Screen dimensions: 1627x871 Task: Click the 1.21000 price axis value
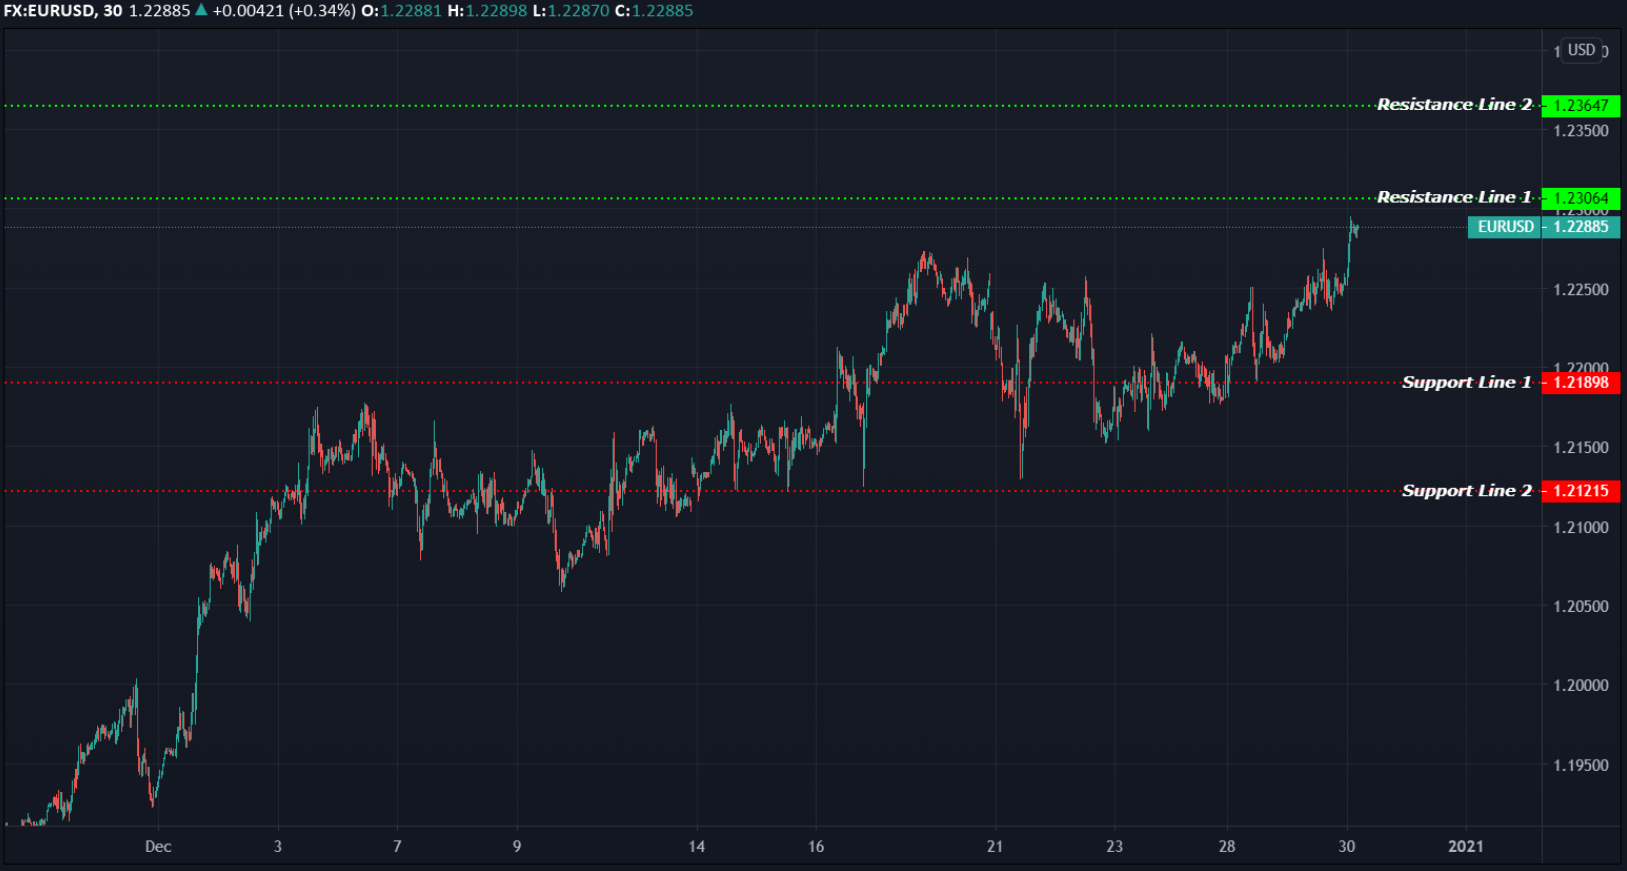coord(1581,528)
